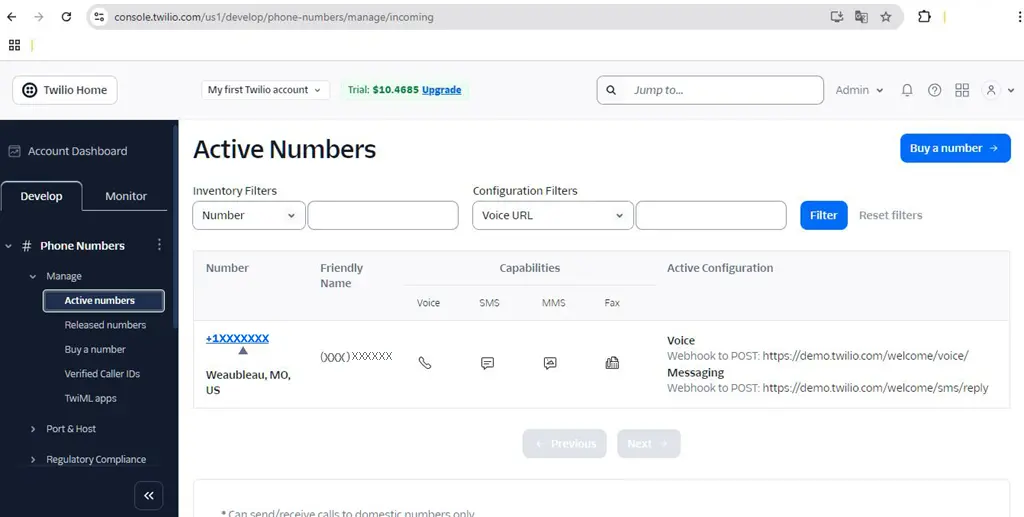Click Reset filters
The image size is (1024, 517).
click(x=890, y=215)
